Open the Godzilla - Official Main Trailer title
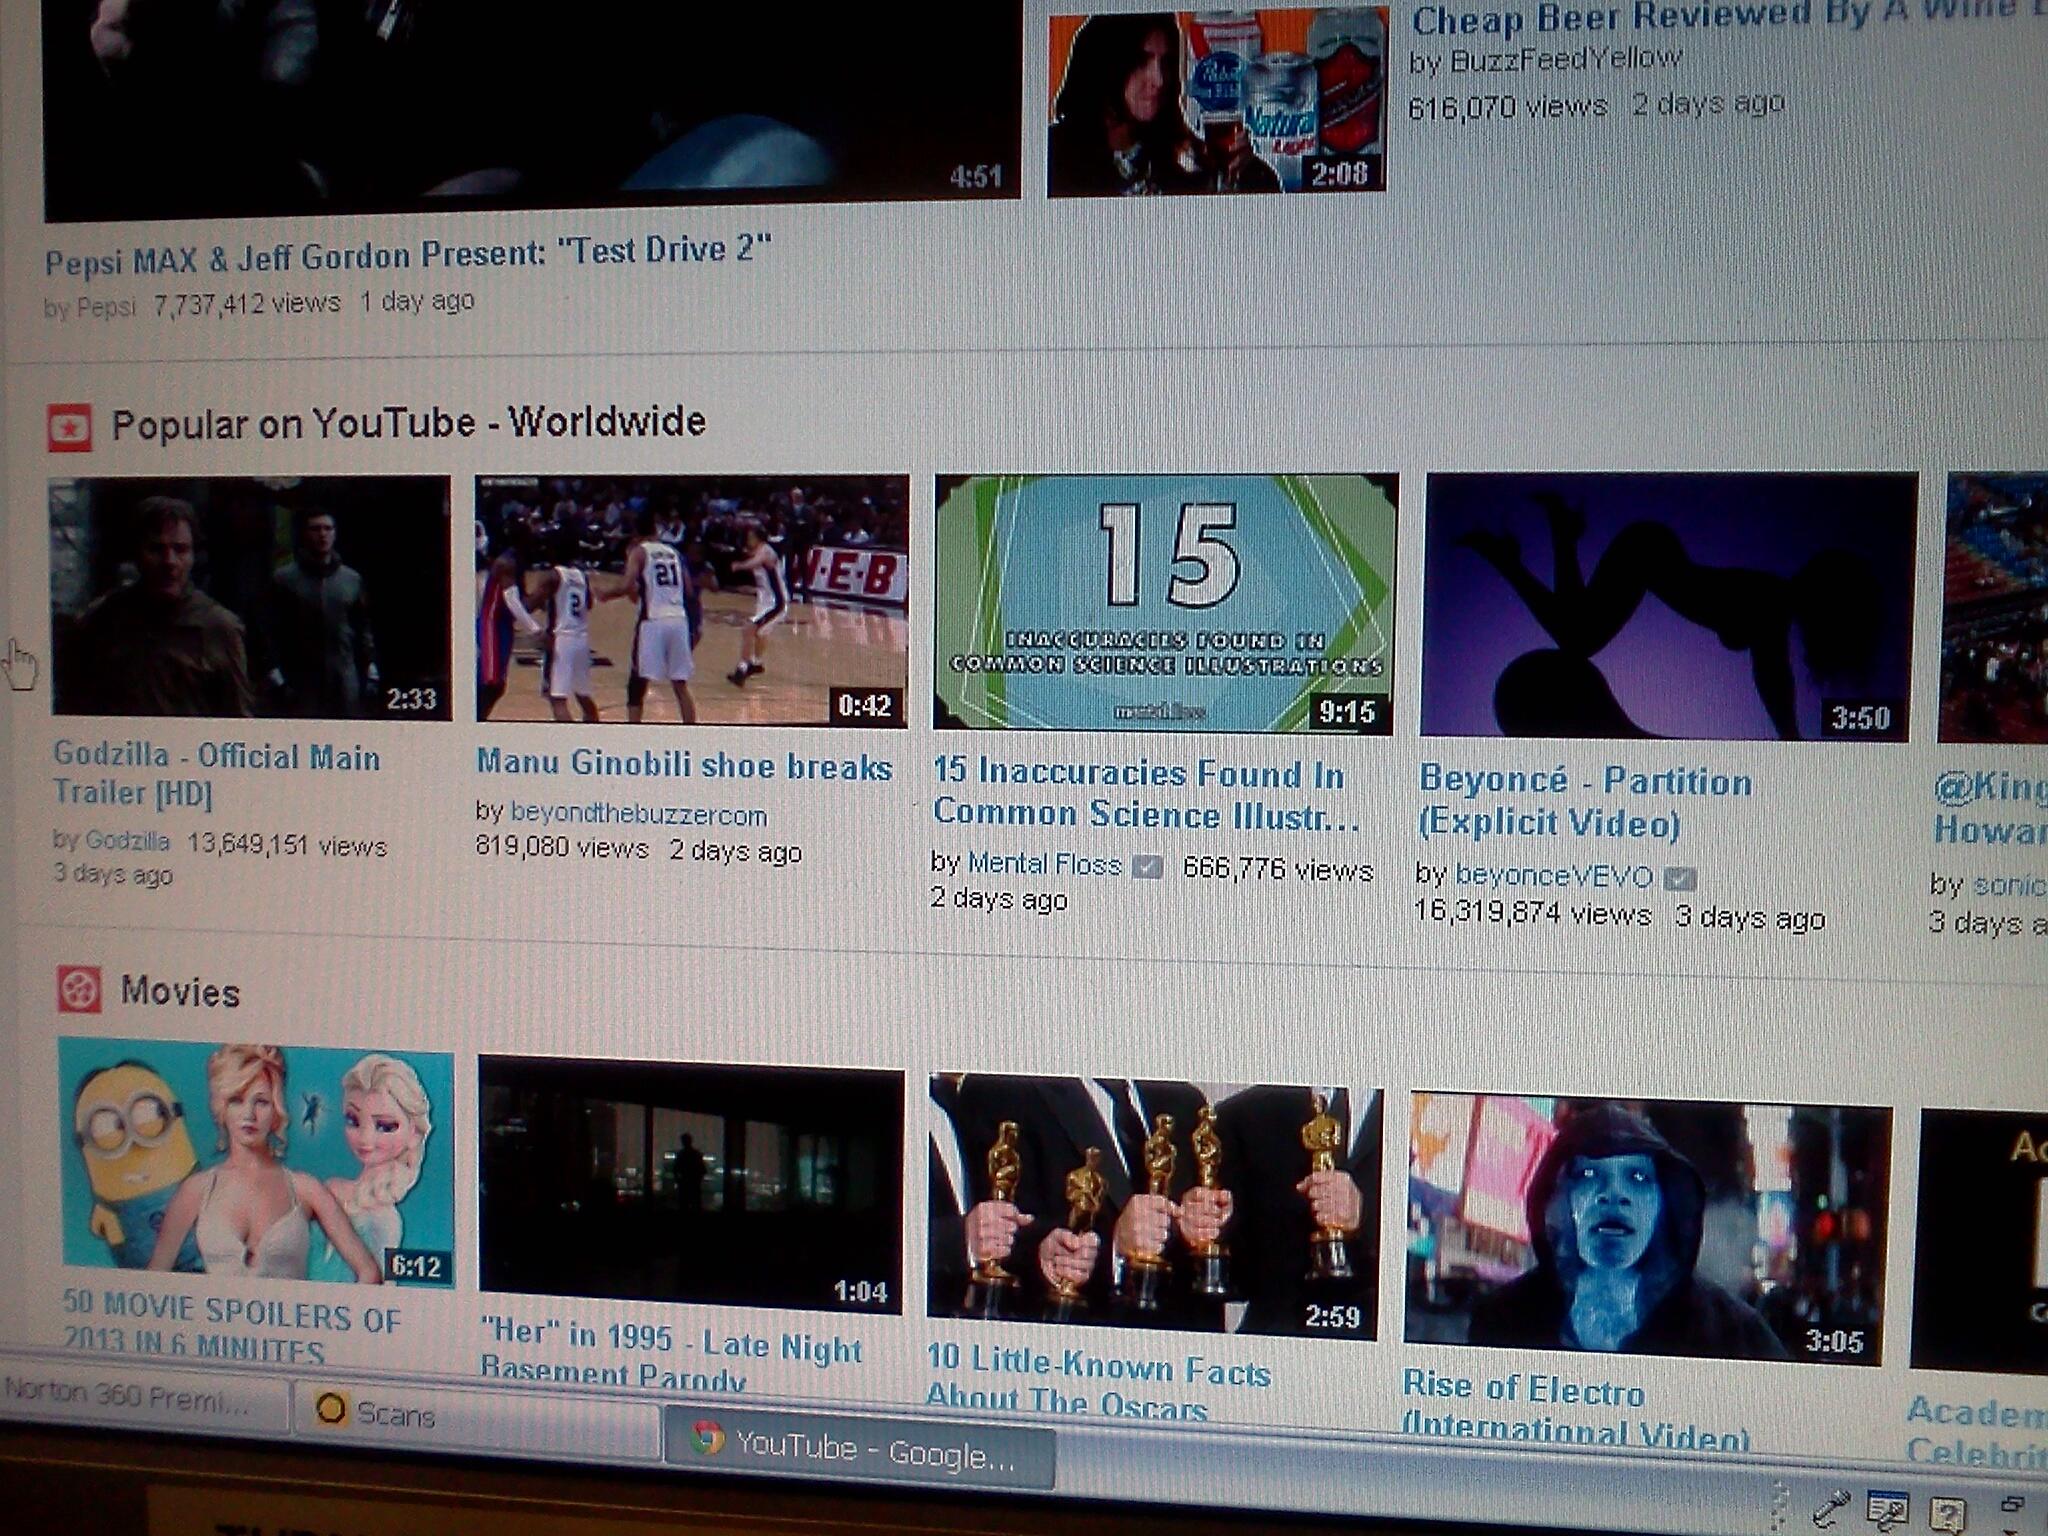 click(x=216, y=774)
